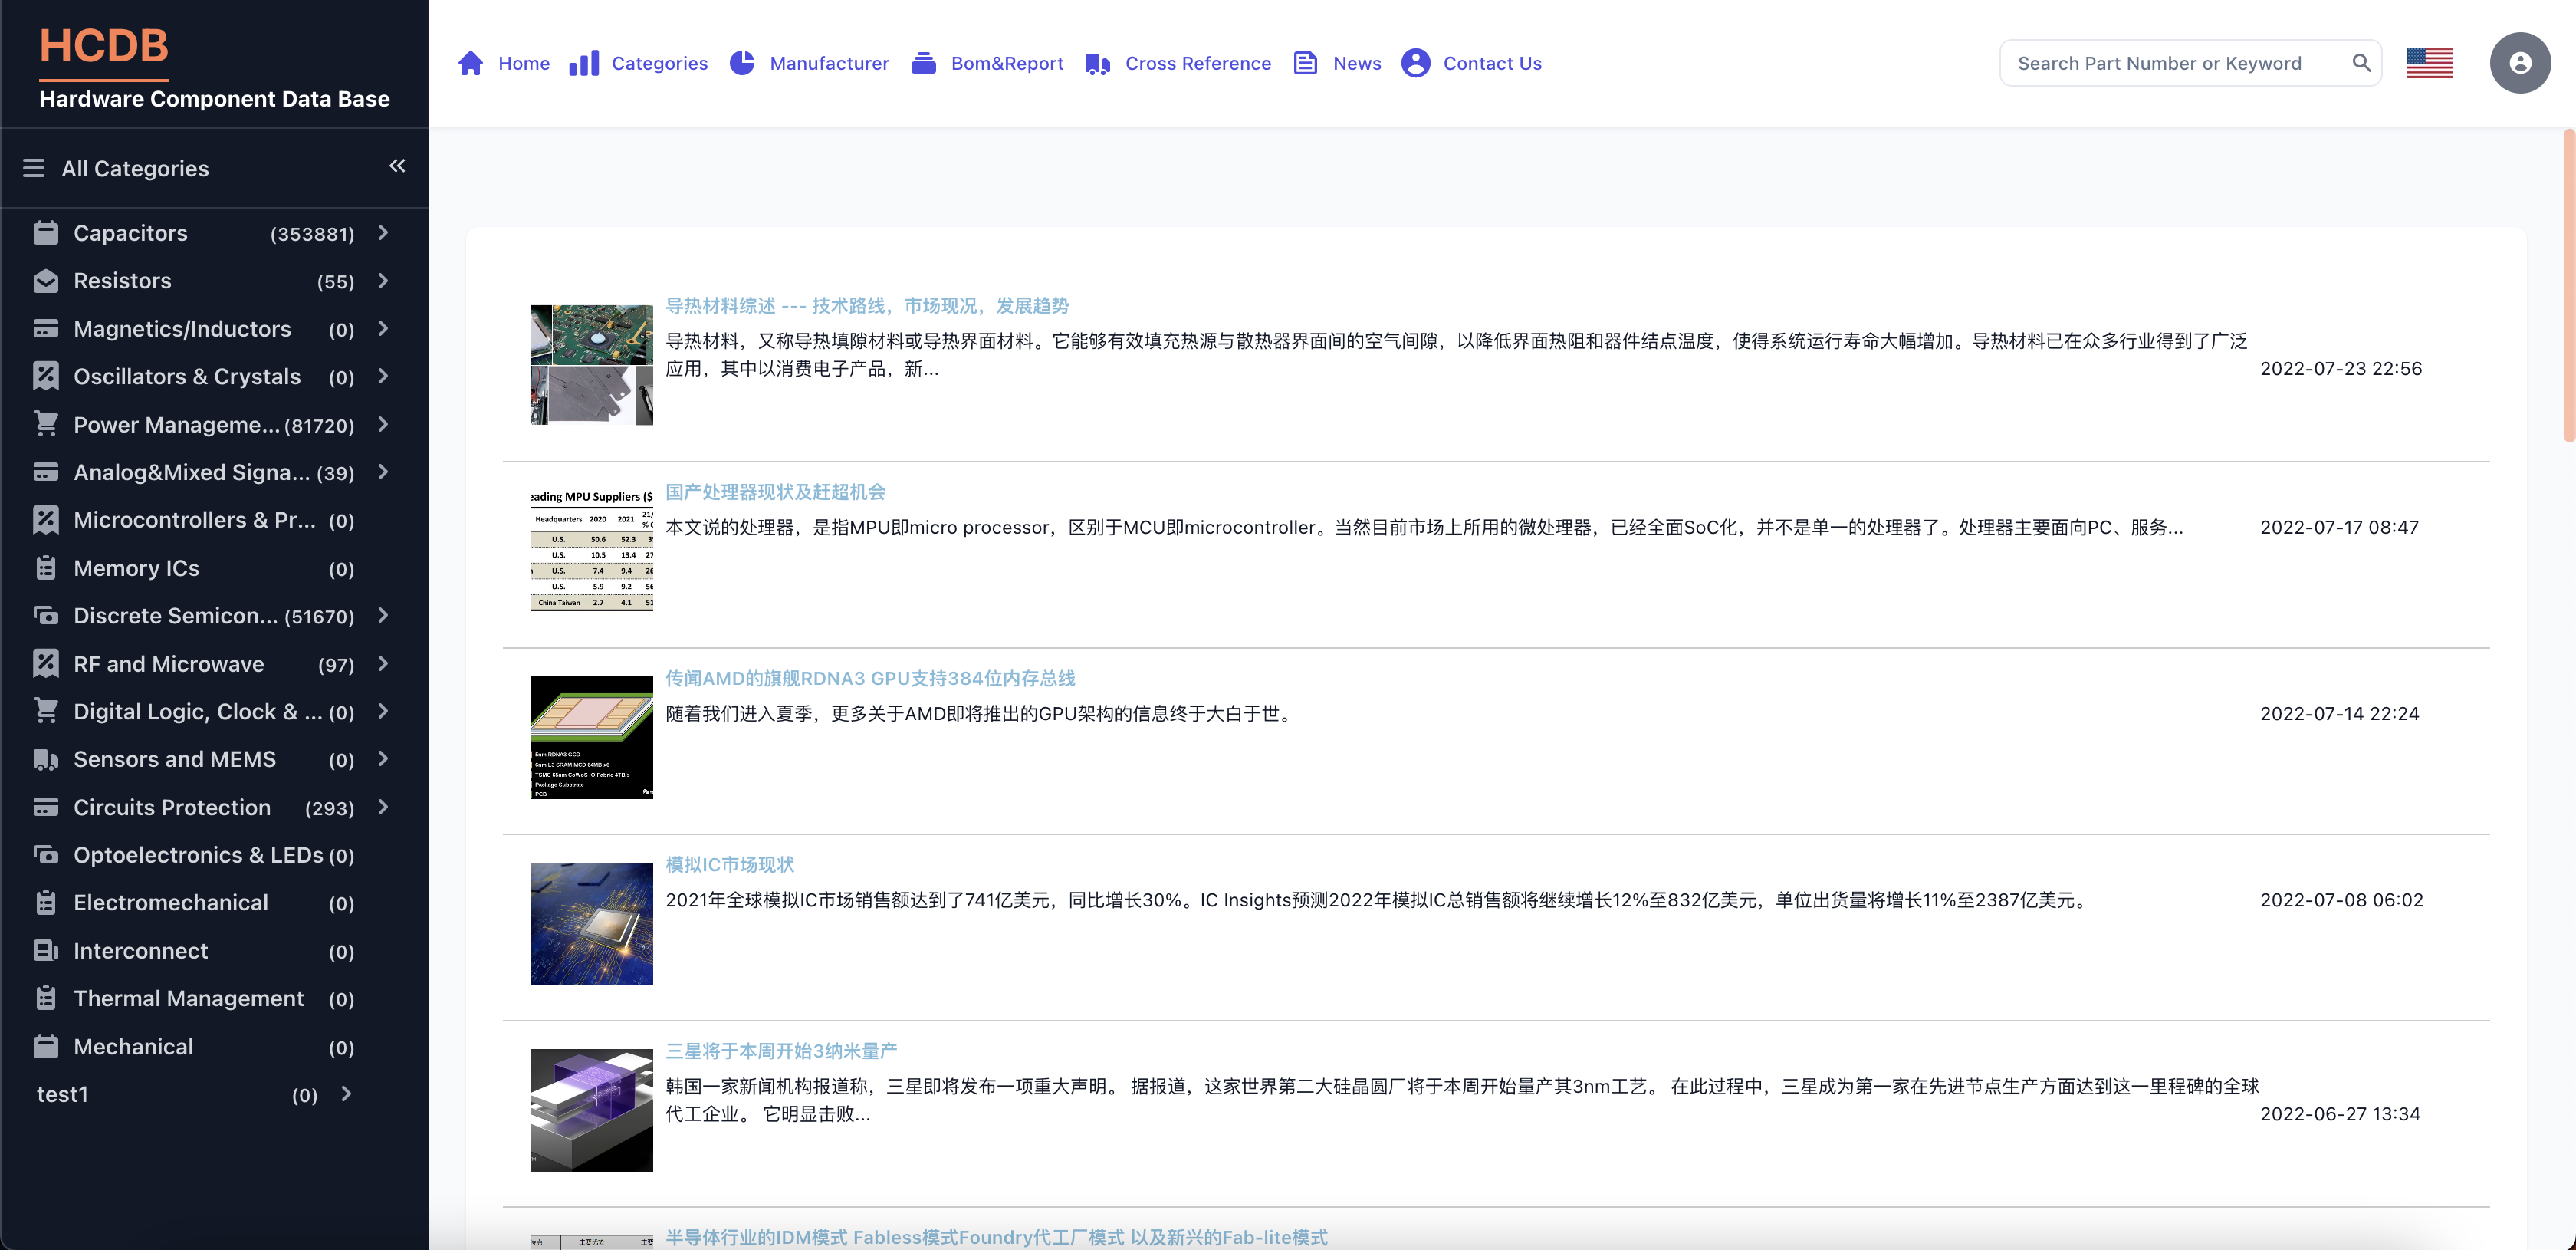2576x1250 pixels.
Task: Click the search magnifier icon
Action: click(2361, 63)
